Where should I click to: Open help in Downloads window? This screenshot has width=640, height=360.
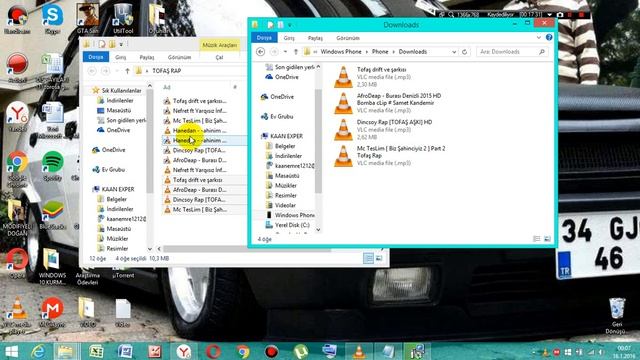[549, 38]
